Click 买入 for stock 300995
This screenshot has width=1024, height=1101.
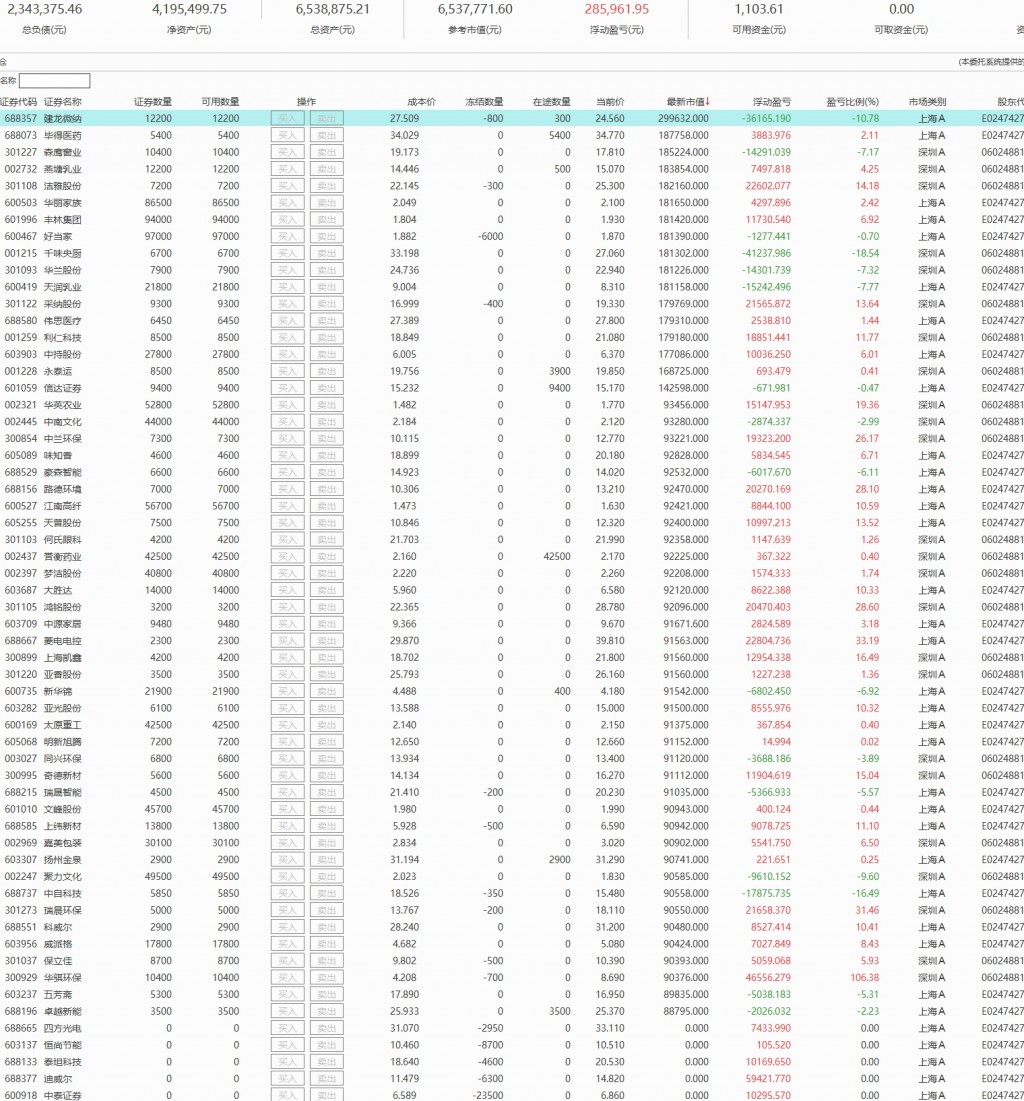point(288,776)
